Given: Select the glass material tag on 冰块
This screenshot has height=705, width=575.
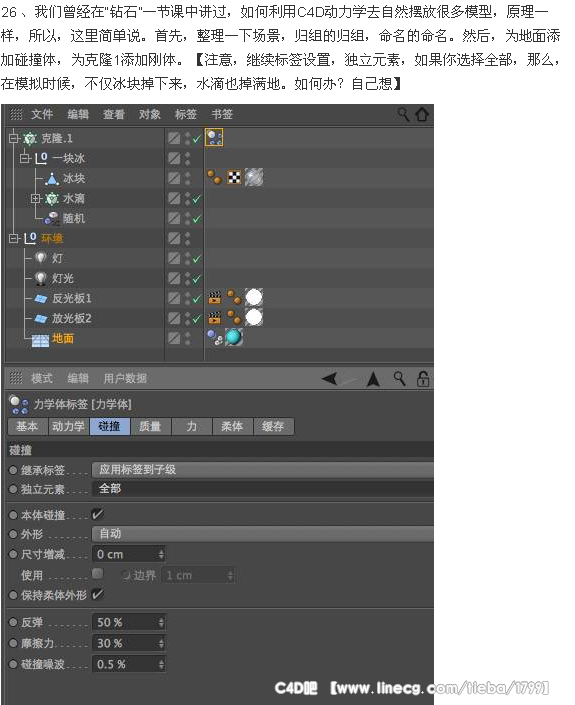Looking at the screenshot, I should [254, 177].
